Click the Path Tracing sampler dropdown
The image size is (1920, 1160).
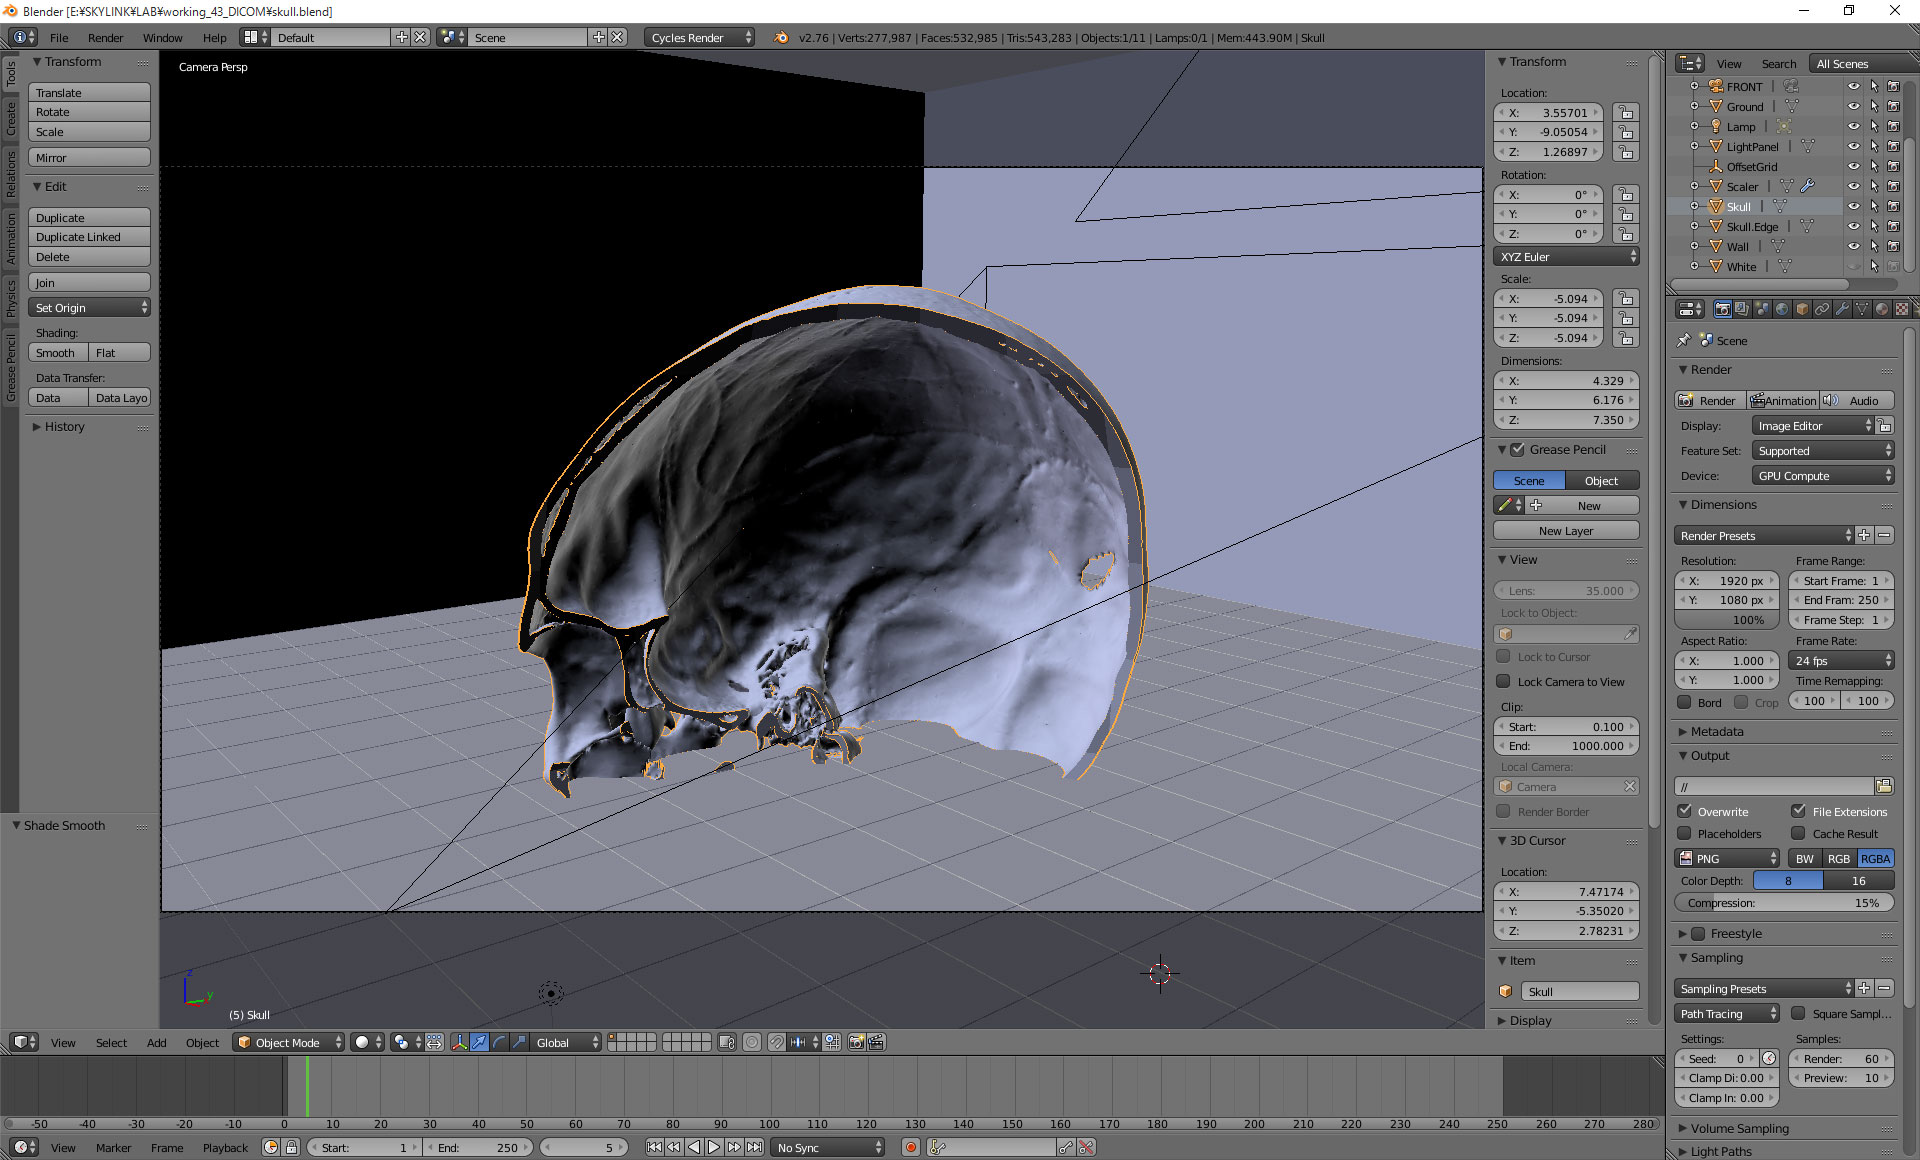point(1728,1015)
